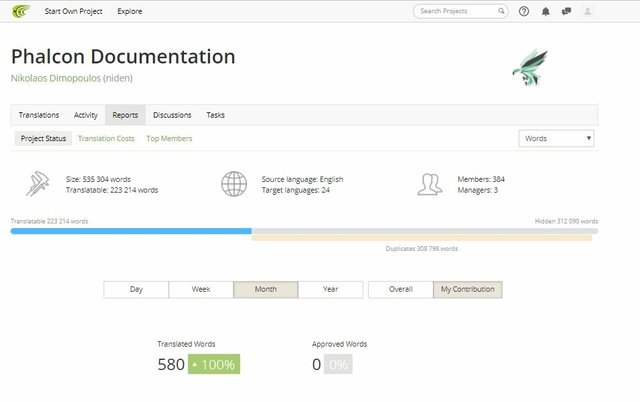Screen dimensions: 640x402
Task: Open the notifications bell icon
Action: tap(545, 11)
